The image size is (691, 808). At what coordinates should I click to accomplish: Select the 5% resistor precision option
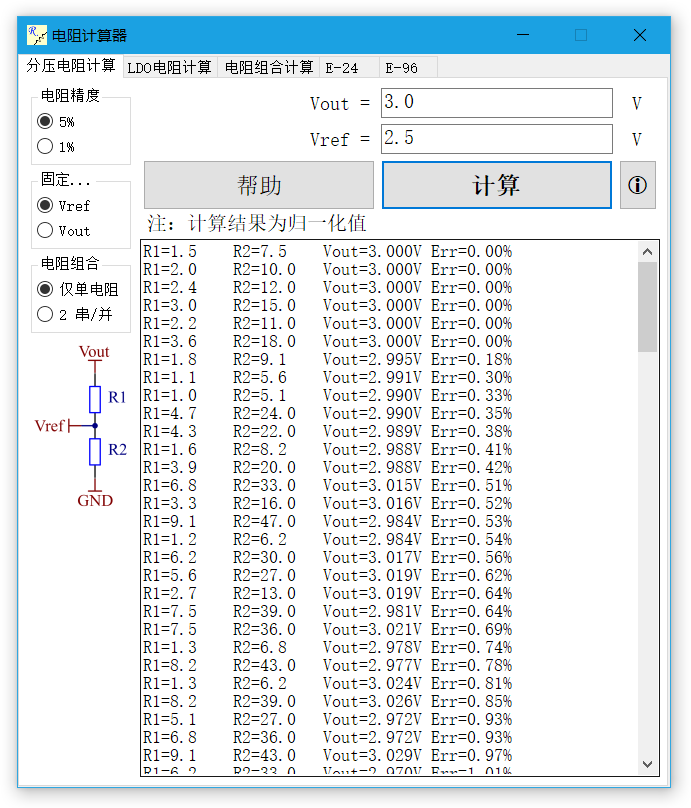[x=45, y=121]
